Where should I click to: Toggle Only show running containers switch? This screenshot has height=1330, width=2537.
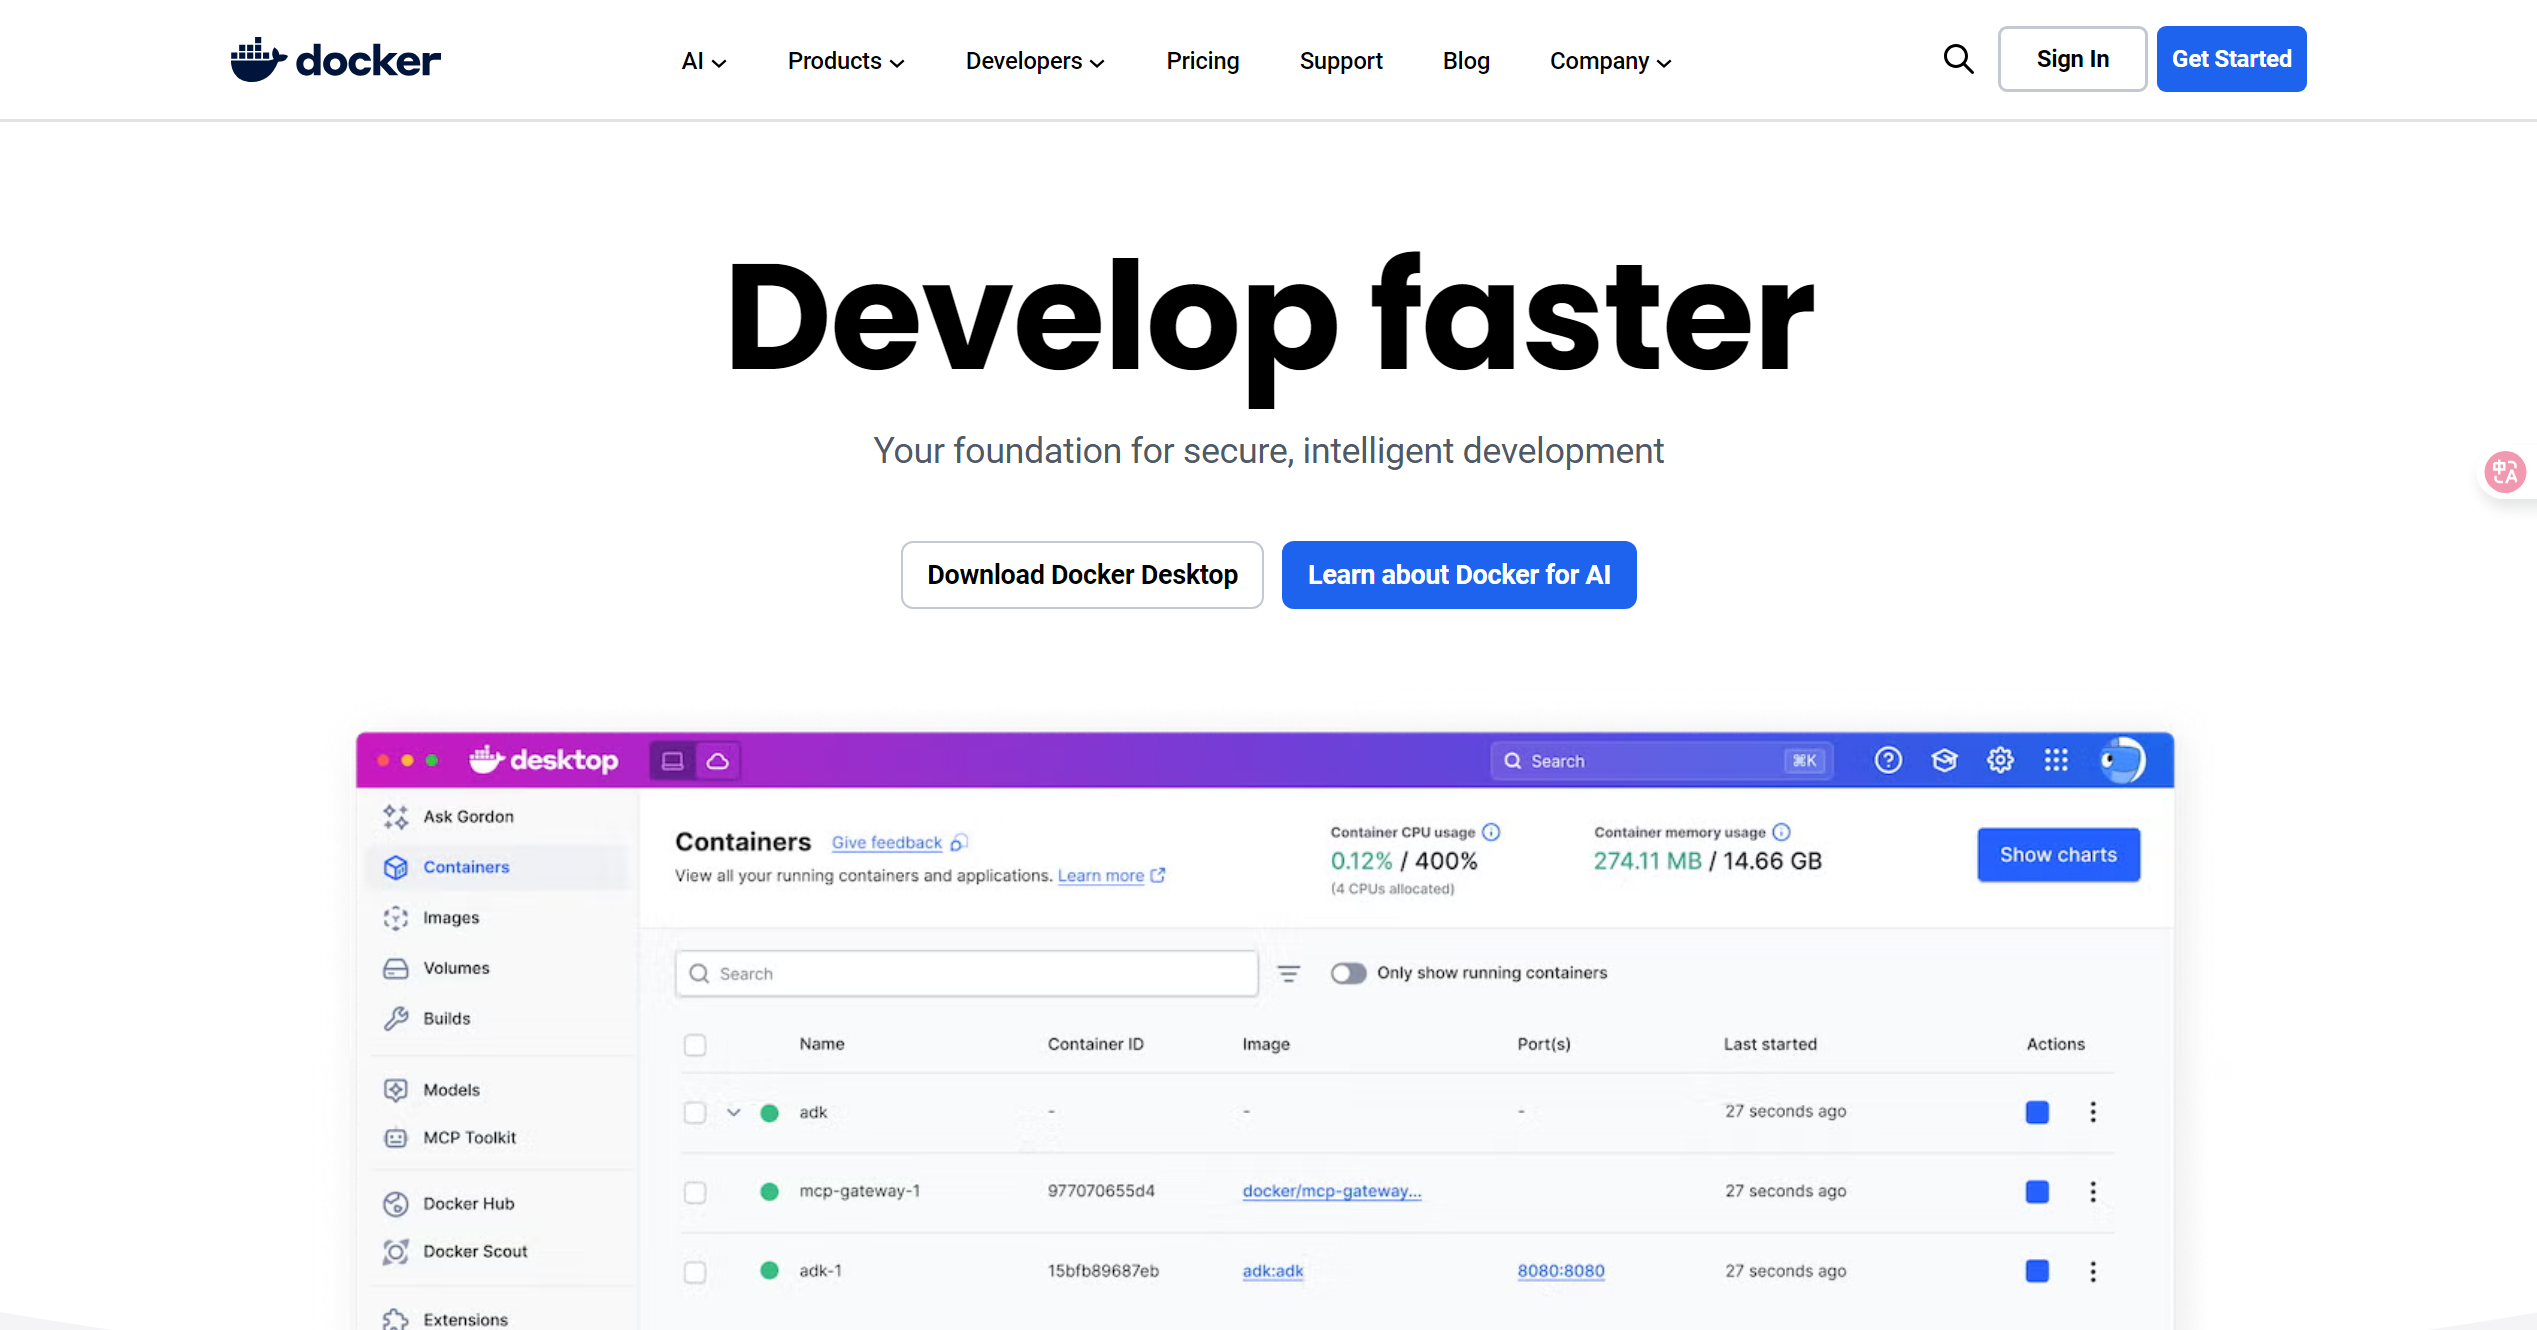point(1347,973)
